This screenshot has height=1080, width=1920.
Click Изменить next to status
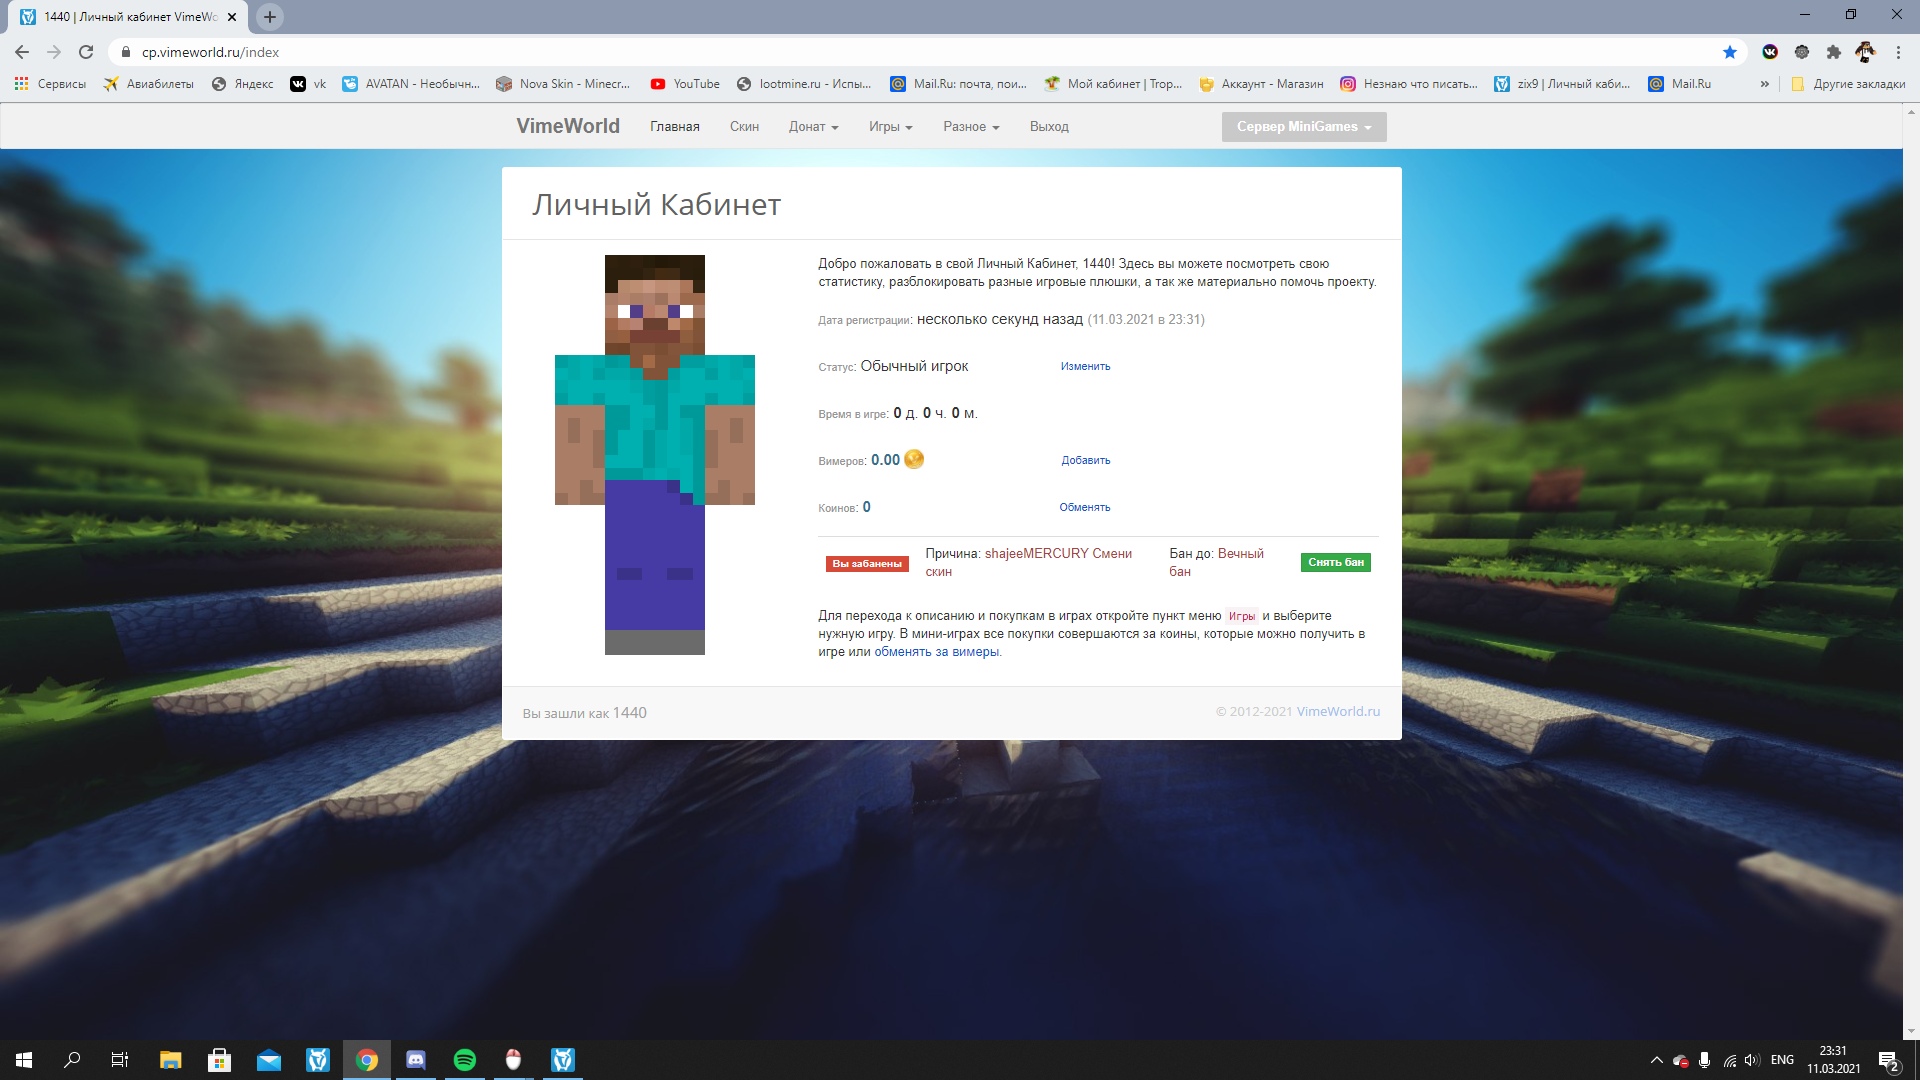(x=1085, y=367)
